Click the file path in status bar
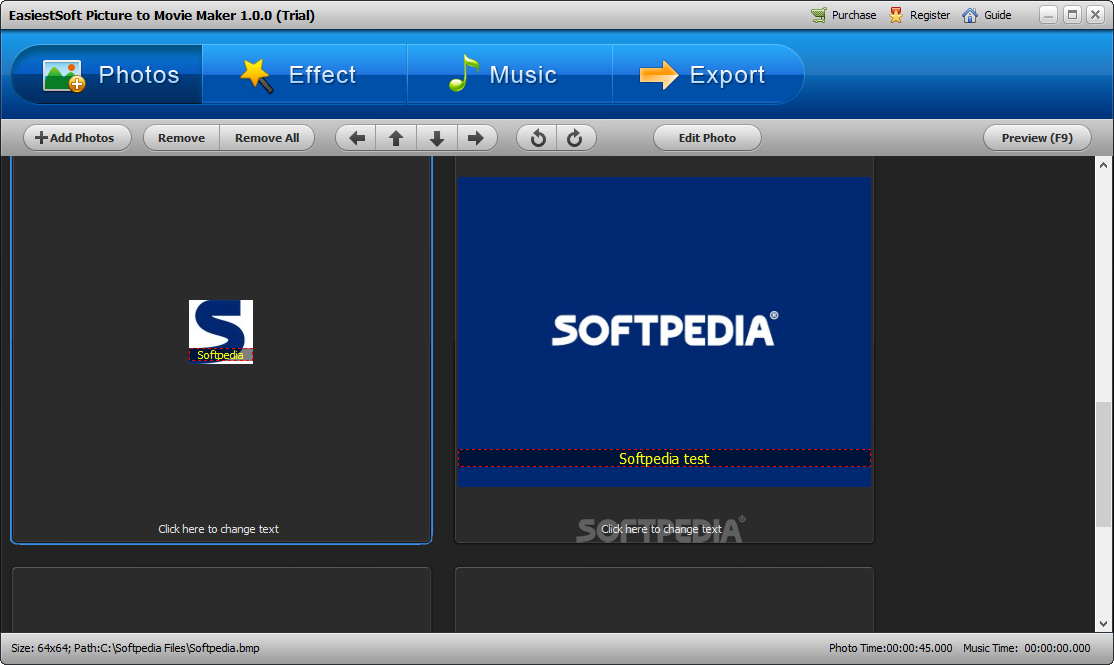1114x665 pixels. 166,648
